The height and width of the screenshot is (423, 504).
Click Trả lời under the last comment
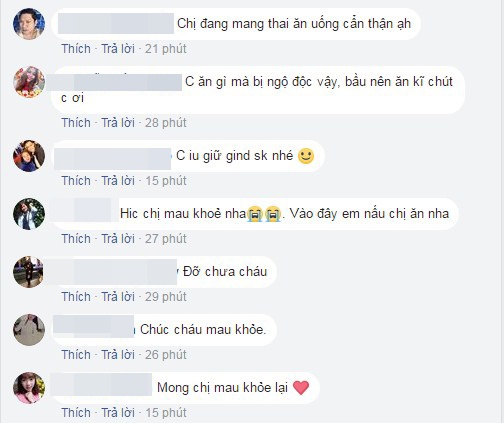(x=118, y=413)
